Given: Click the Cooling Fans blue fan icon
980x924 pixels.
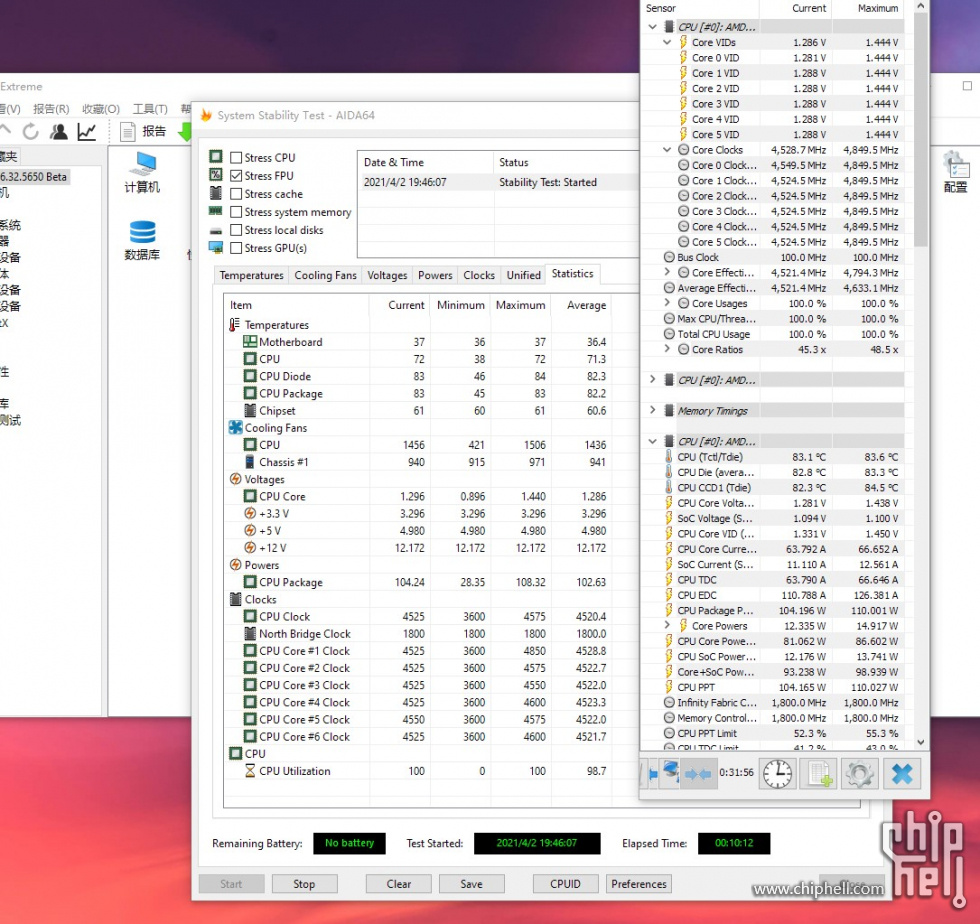Looking at the screenshot, I should tap(235, 428).
